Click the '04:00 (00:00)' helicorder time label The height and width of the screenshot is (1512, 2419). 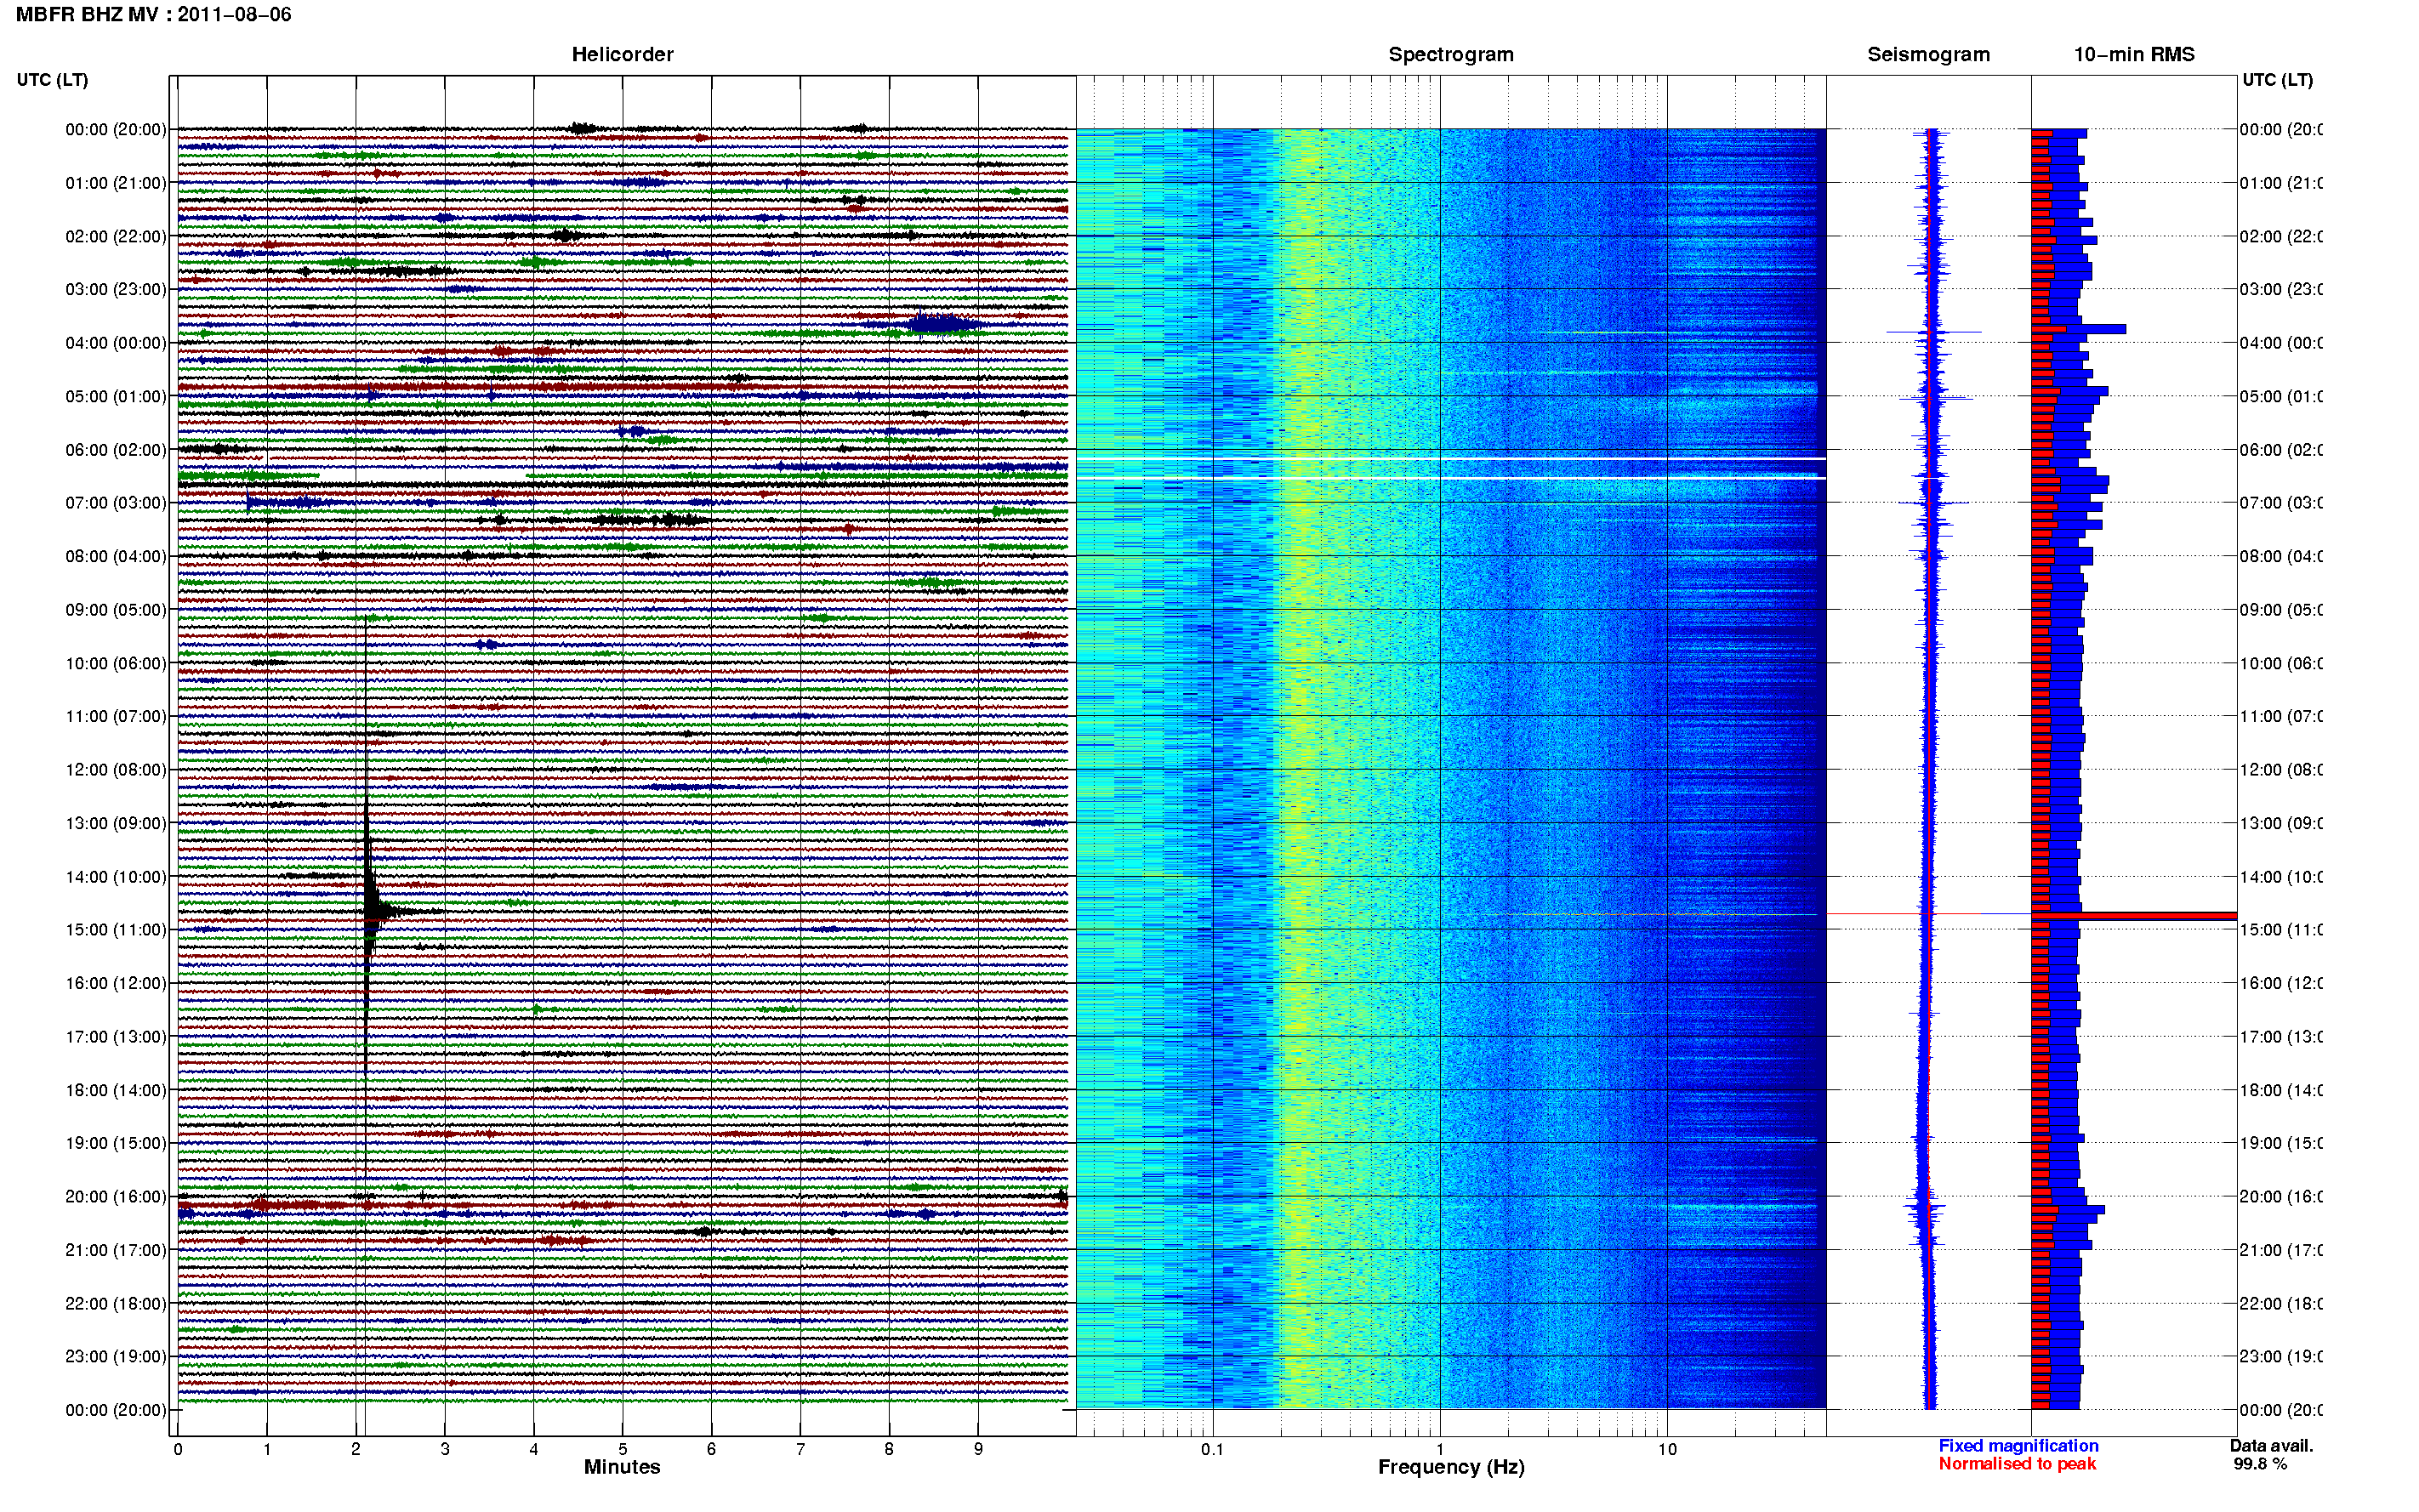[115, 343]
